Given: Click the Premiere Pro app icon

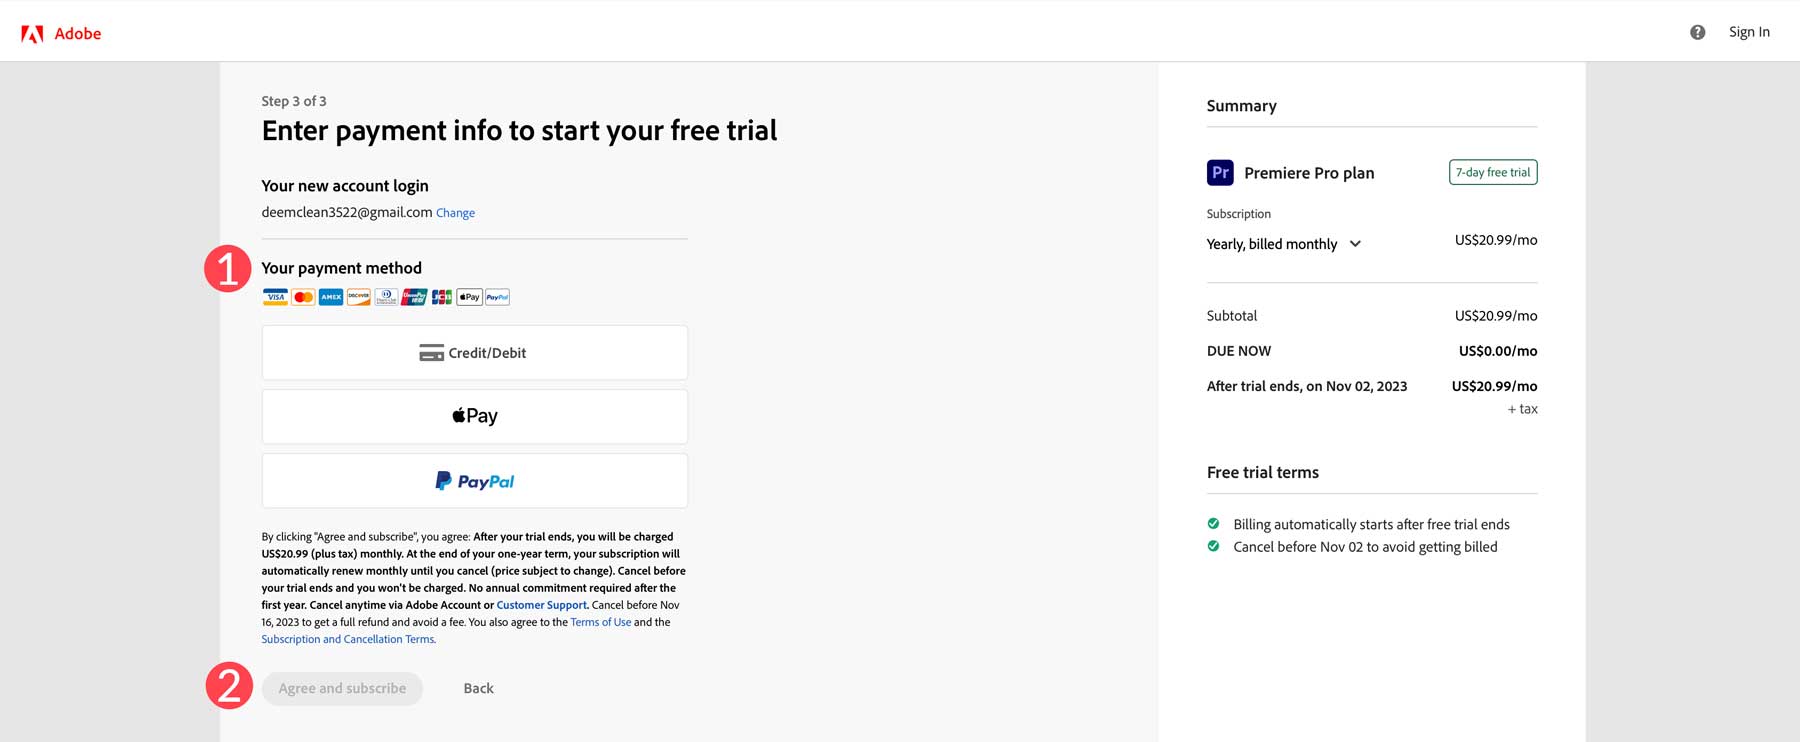Looking at the screenshot, I should pyautogui.click(x=1220, y=173).
